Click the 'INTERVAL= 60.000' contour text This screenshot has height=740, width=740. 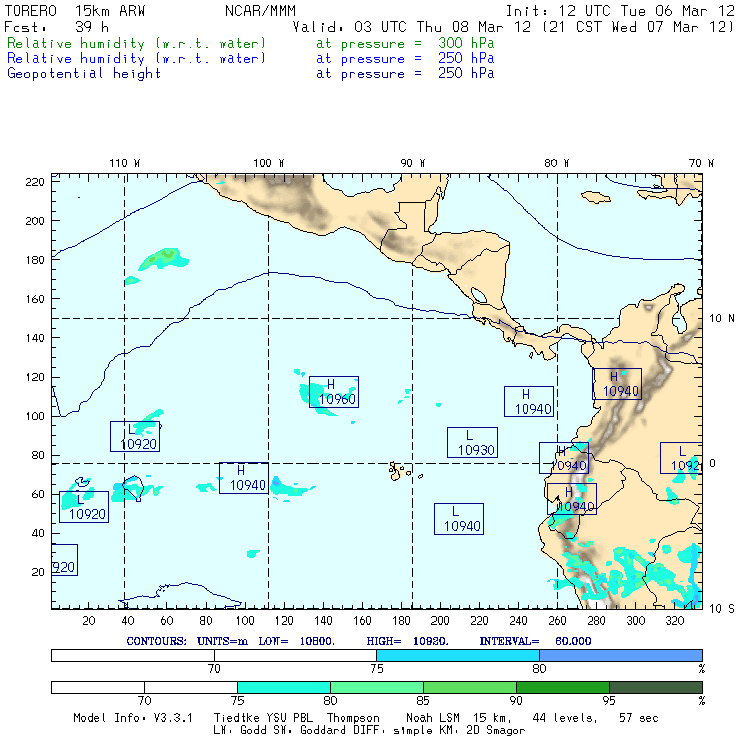pyautogui.click(x=535, y=641)
